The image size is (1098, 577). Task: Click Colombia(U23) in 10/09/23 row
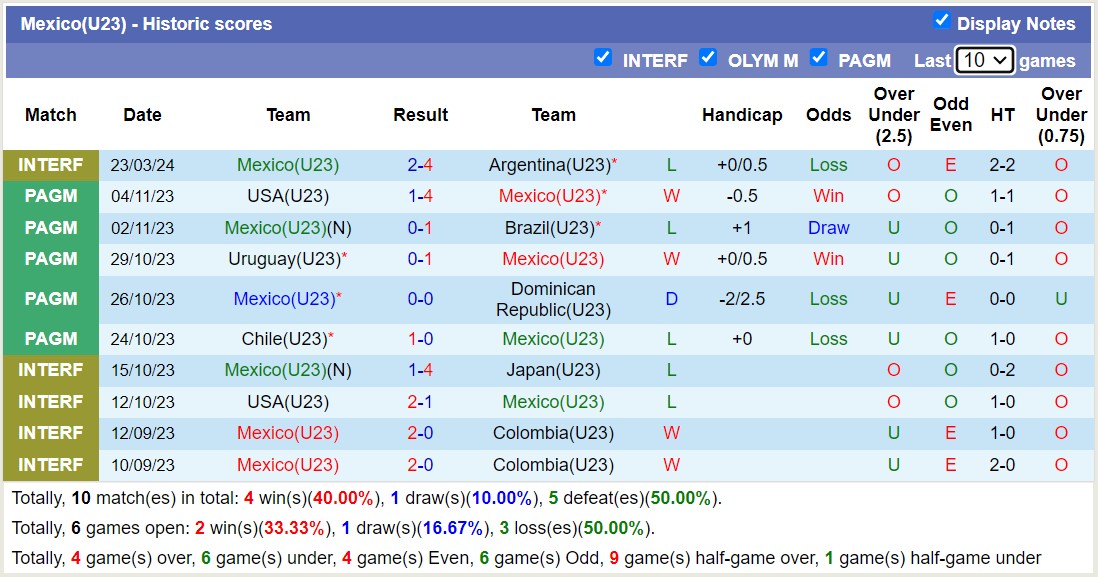(x=553, y=465)
